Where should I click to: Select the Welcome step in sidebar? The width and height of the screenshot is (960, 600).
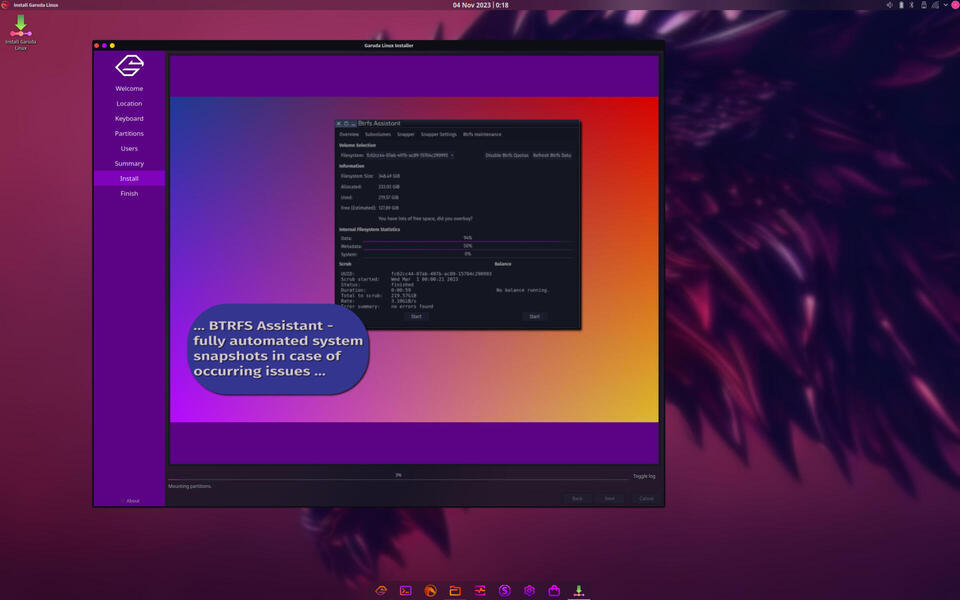point(129,89)
